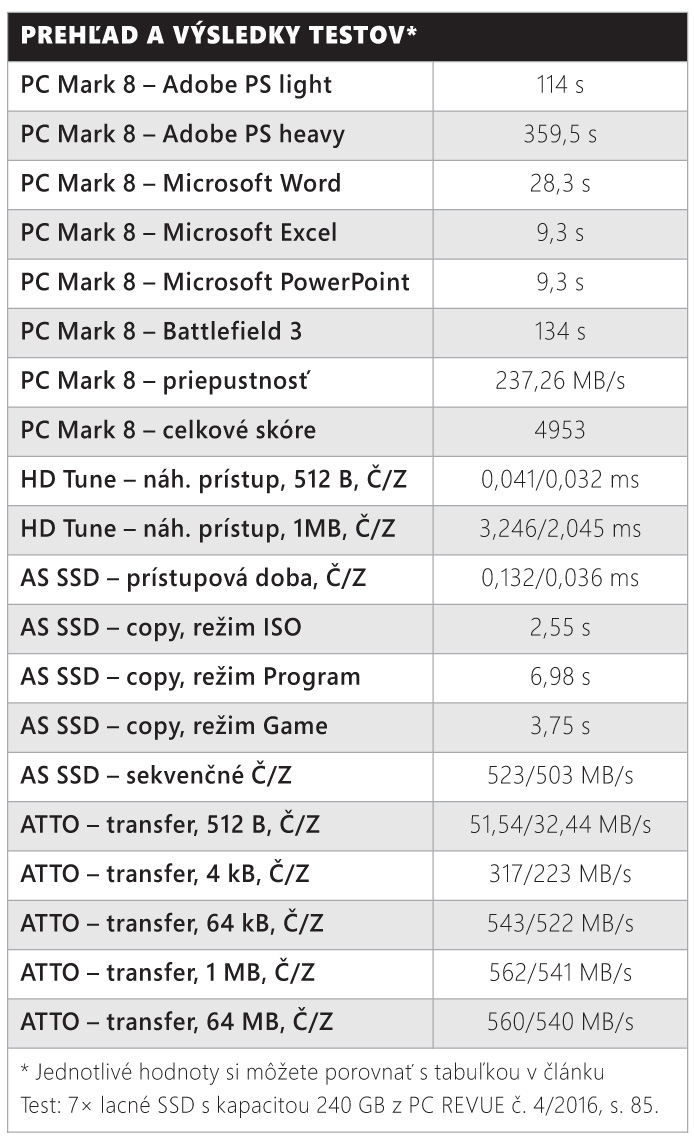Click the 359,5 s value cell
The height and width of the screenshot is (1144, 694).
tap(560, 134)
